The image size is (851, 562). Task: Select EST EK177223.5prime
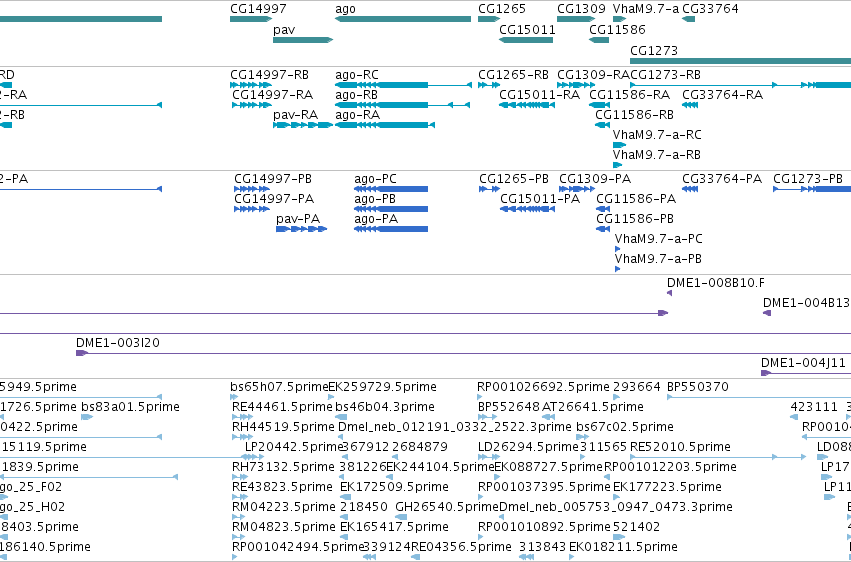click(x=616, y=498)
